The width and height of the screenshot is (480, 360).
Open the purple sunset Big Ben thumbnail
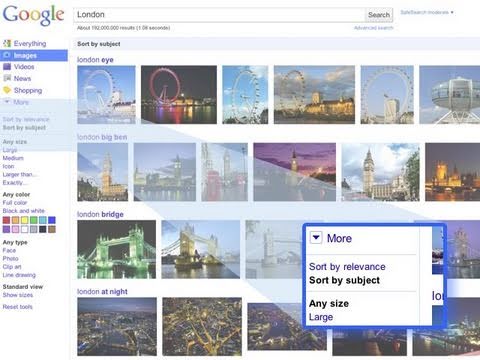295,172
